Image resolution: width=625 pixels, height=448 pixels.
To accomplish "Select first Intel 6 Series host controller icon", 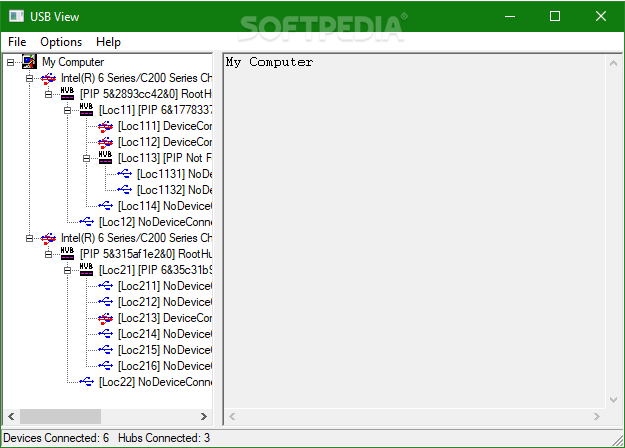I will (x=48, y=79).
